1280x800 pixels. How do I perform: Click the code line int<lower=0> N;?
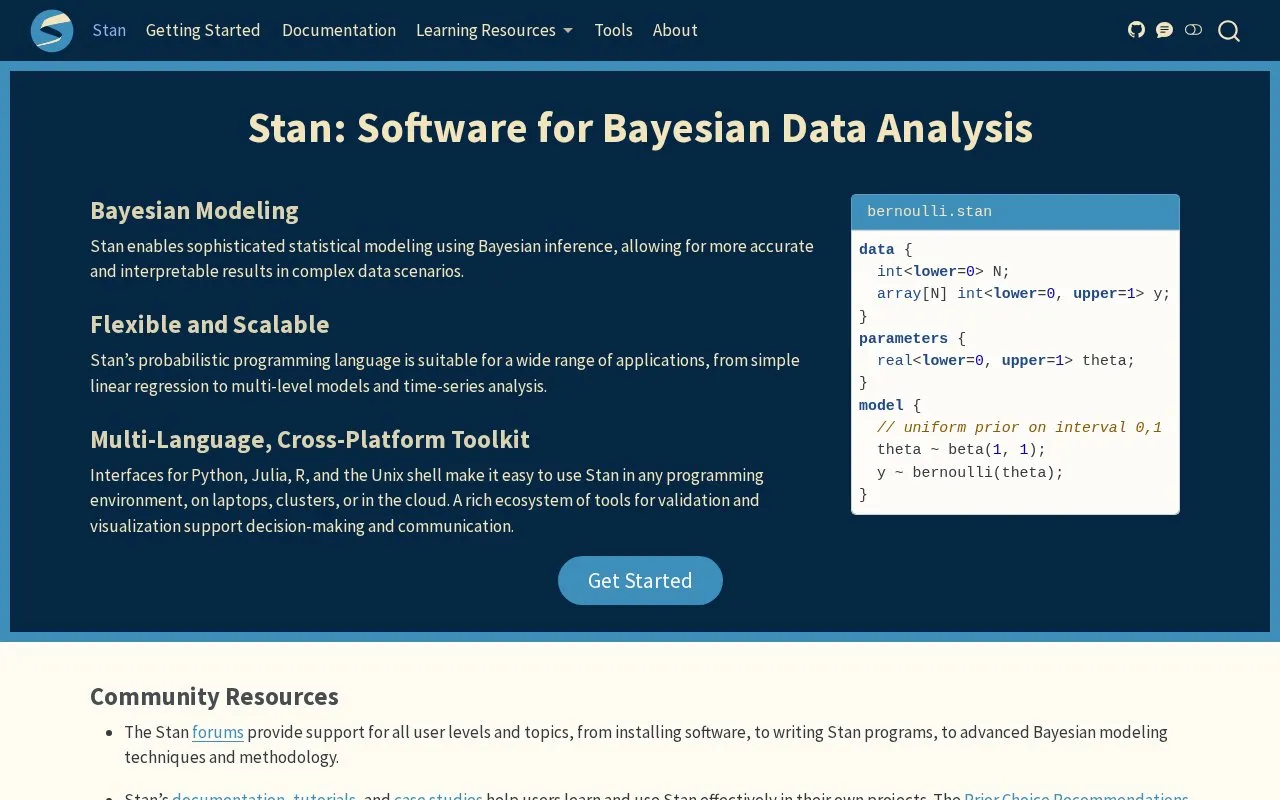coord(943,272)
